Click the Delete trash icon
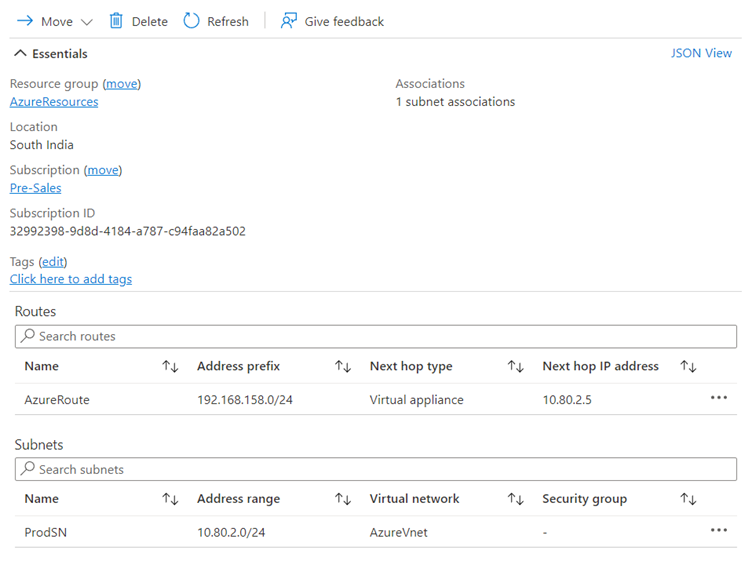 (116, 21)
